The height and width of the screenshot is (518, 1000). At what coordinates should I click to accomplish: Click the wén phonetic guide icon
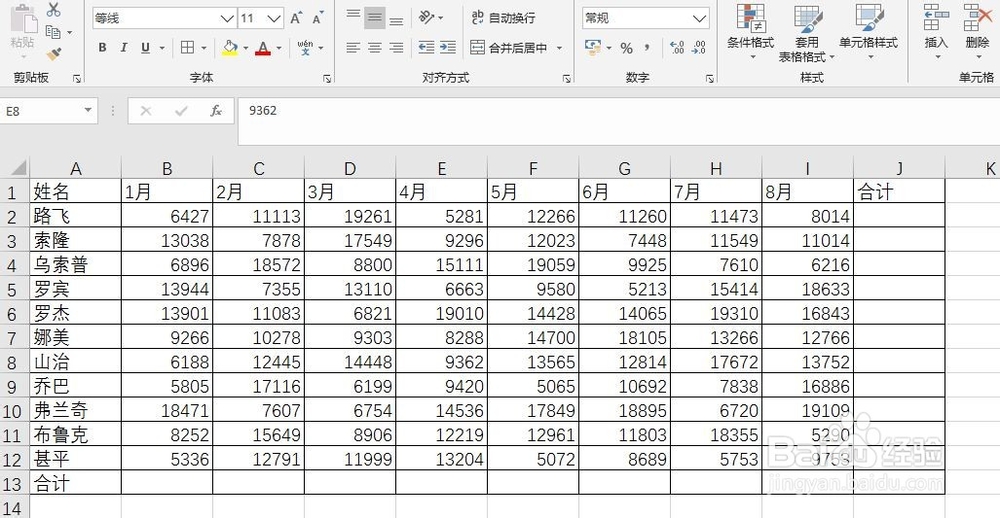305,47
